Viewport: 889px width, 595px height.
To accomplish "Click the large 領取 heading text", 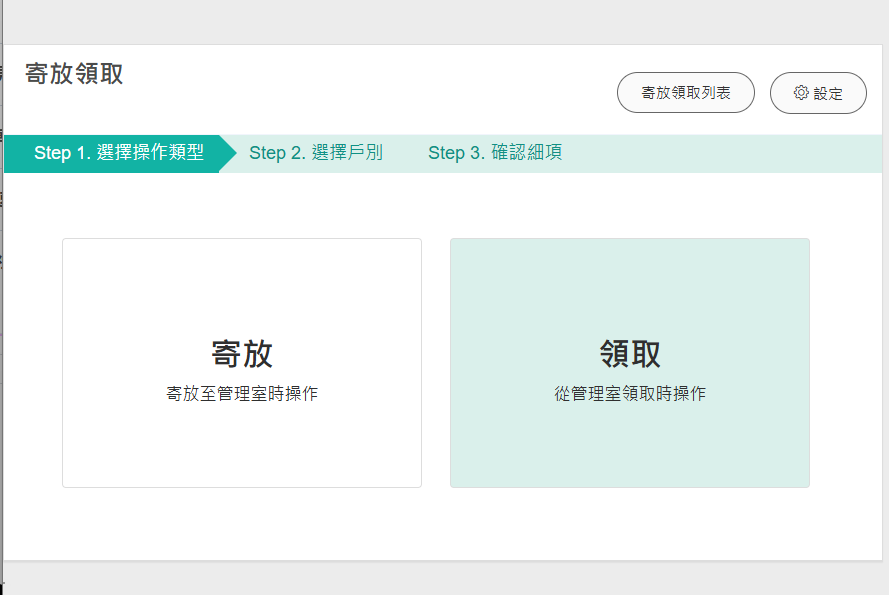I will [629, 354].
